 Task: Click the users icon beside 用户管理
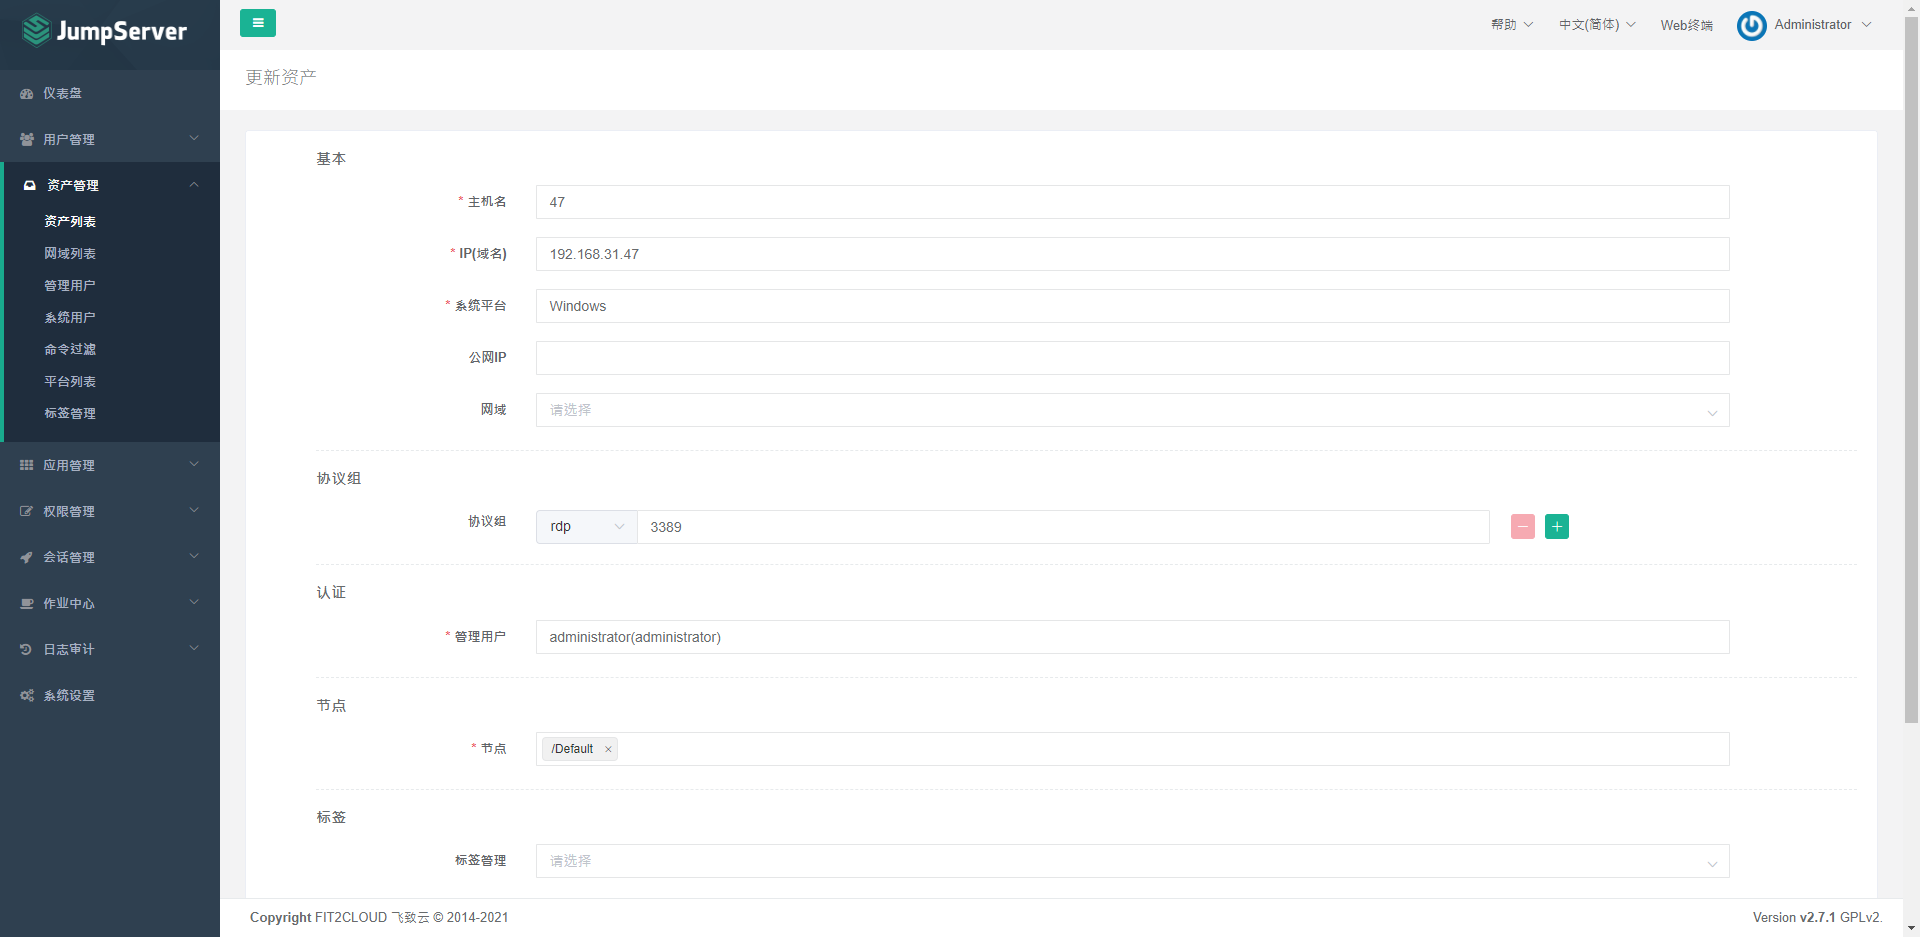pyautogui.click(x=27, y=140)
